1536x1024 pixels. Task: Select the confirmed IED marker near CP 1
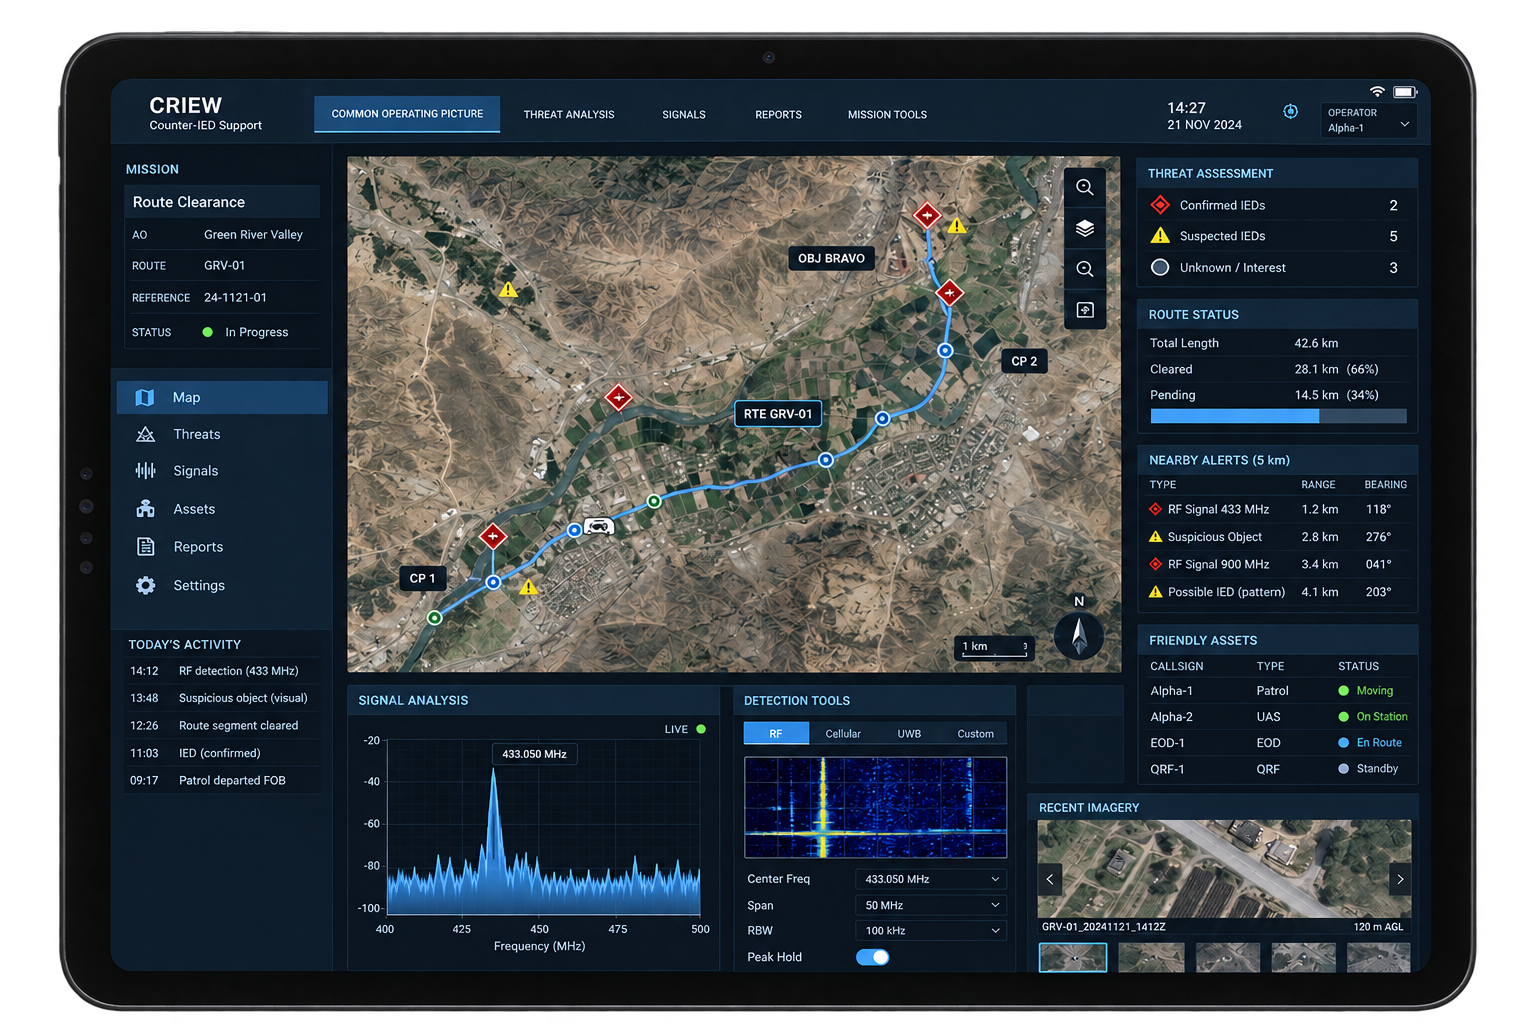492,536
